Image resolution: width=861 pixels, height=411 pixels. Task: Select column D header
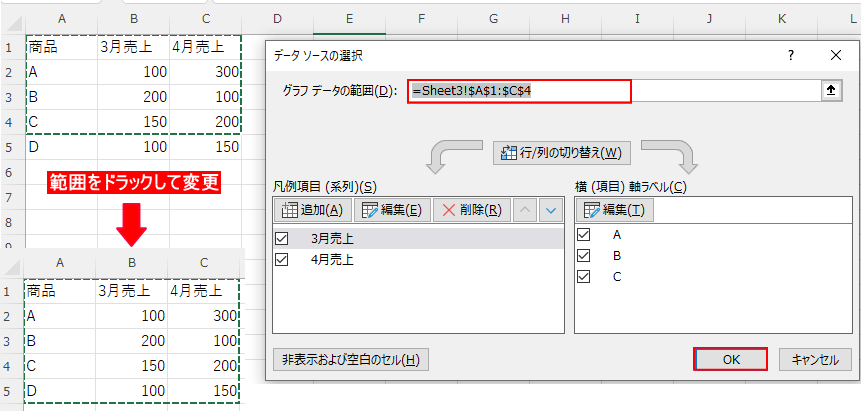pyautogui.click(x=277, y=19)
